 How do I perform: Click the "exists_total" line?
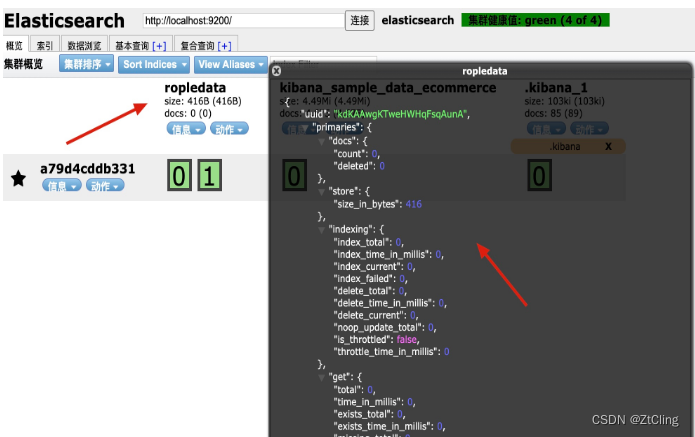[369, 414]
